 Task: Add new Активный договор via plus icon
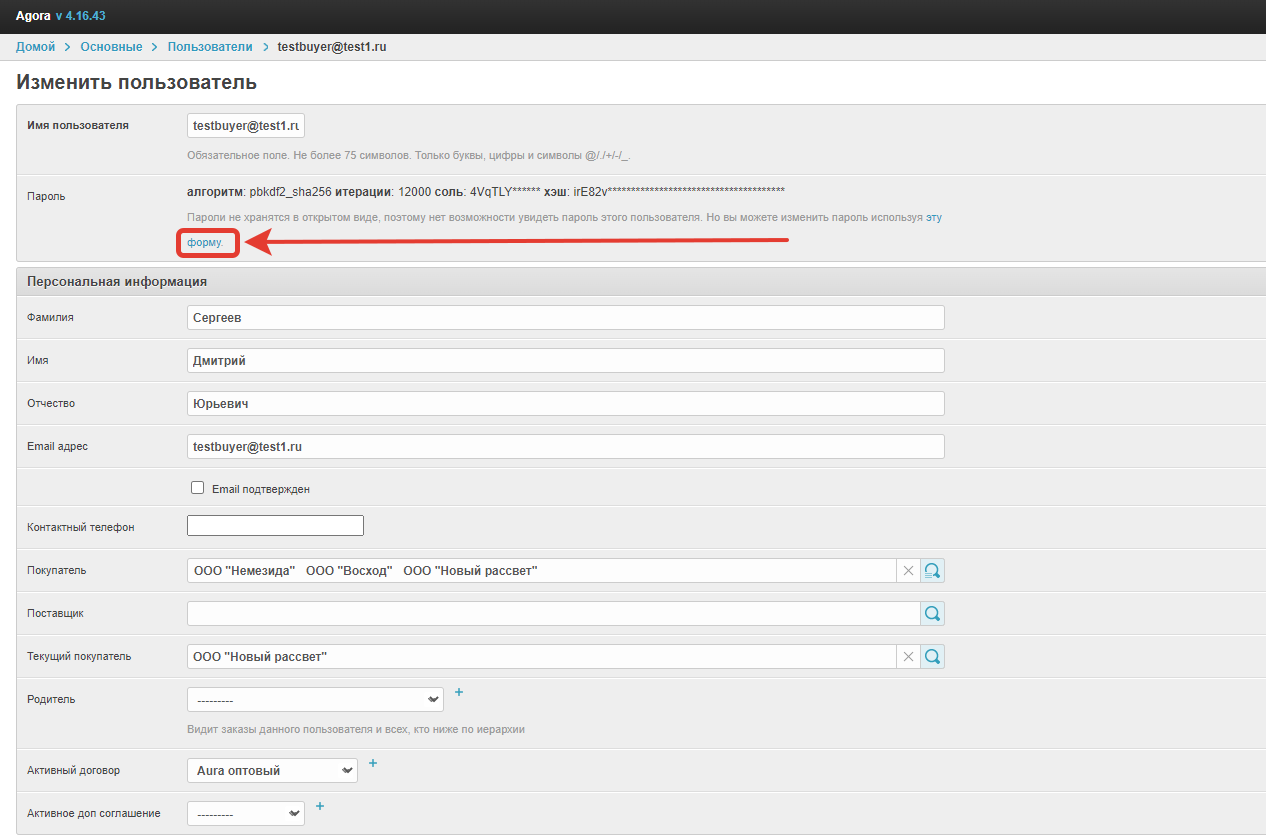click(373, 763)
